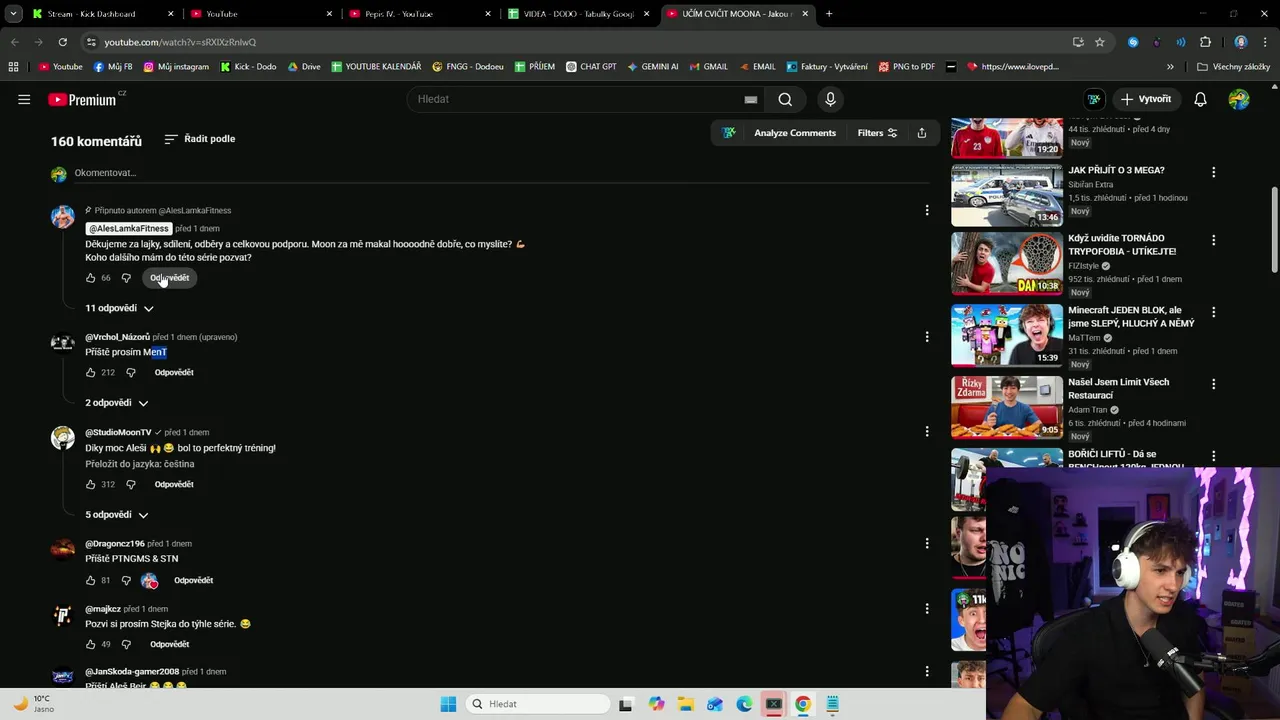The height and width of the screenshot is (720, 1280).
Task: Like the Dragoncz196 comment
Action: pos(91,580)
